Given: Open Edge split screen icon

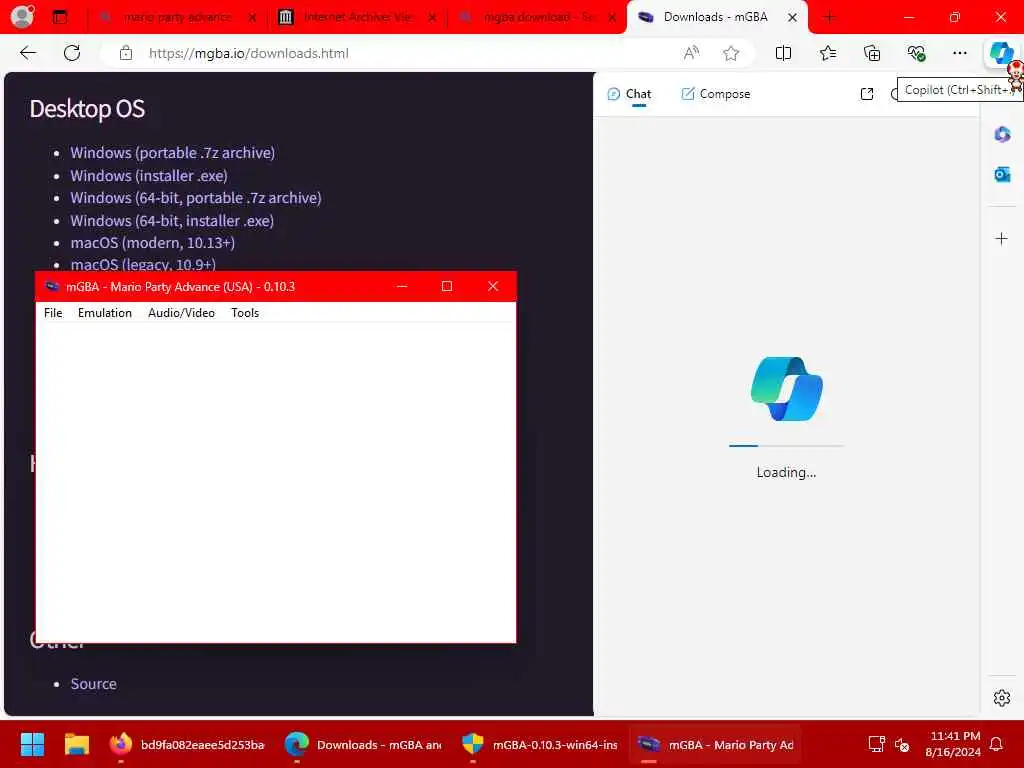Looking at the screenshot, I should pos(783,53).
